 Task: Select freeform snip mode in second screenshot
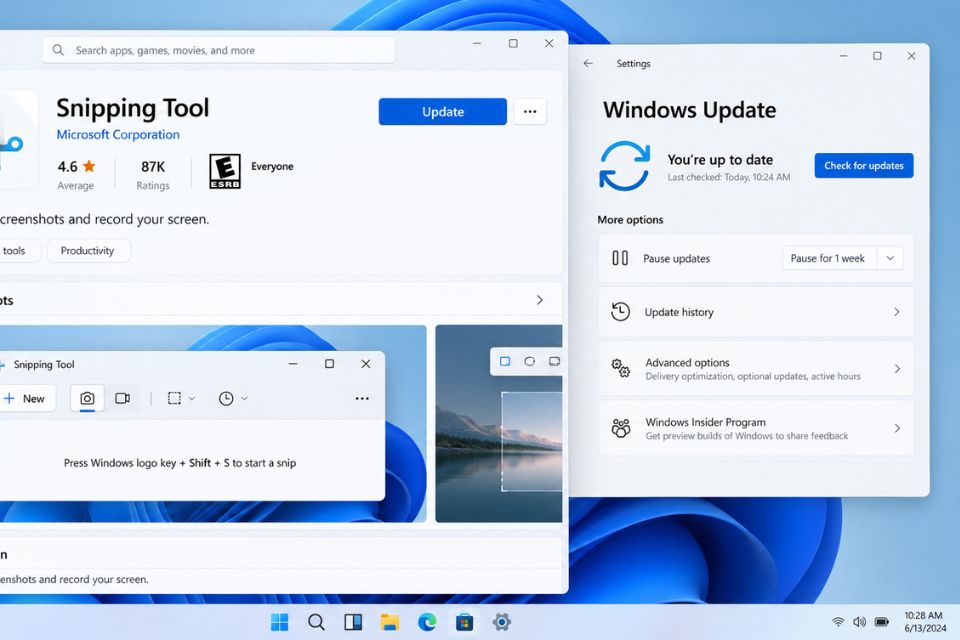coord(530,361)
